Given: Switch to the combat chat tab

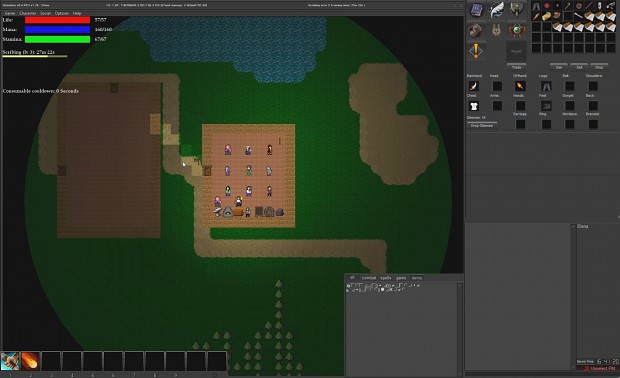Looking at the screenshot, I should pyautogui.click(x=369, y=278).
